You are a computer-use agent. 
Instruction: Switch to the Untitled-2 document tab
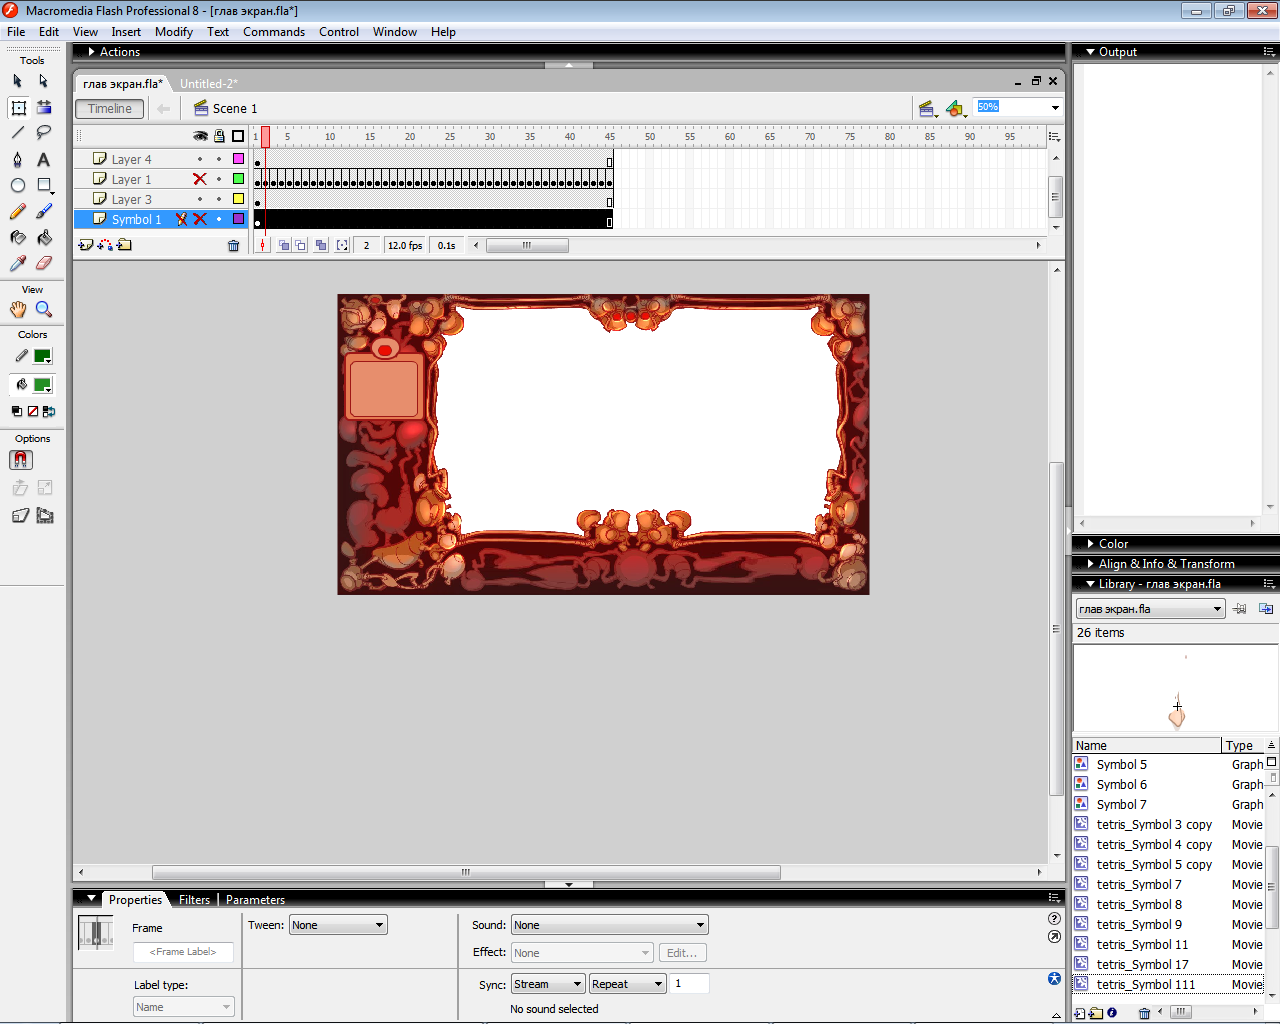[x=208, y=84]
